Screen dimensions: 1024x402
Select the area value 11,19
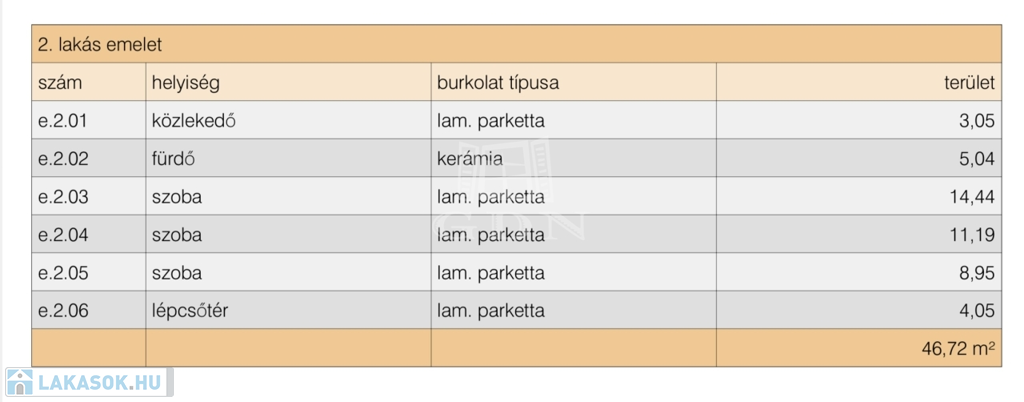point(972,235)
